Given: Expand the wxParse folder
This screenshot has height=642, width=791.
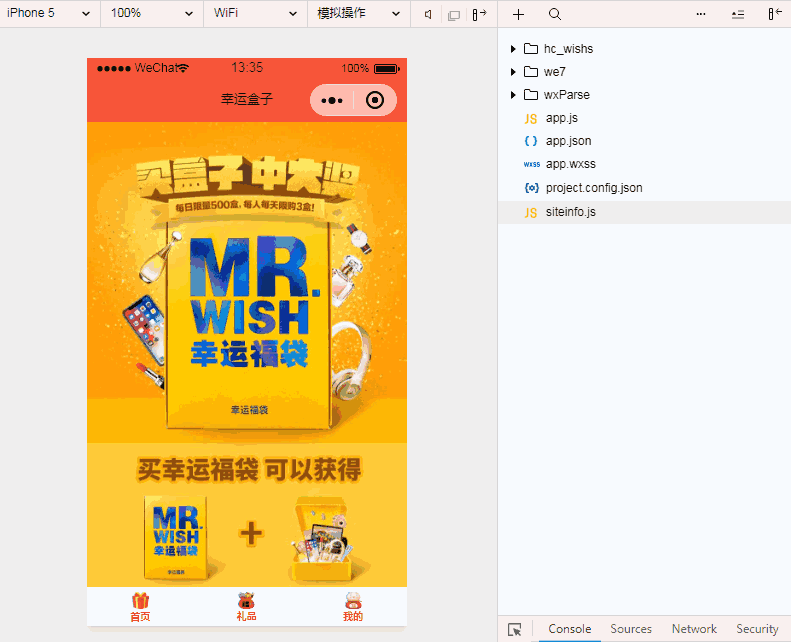Looking at the screenshot, I should (x=513, y=95).
